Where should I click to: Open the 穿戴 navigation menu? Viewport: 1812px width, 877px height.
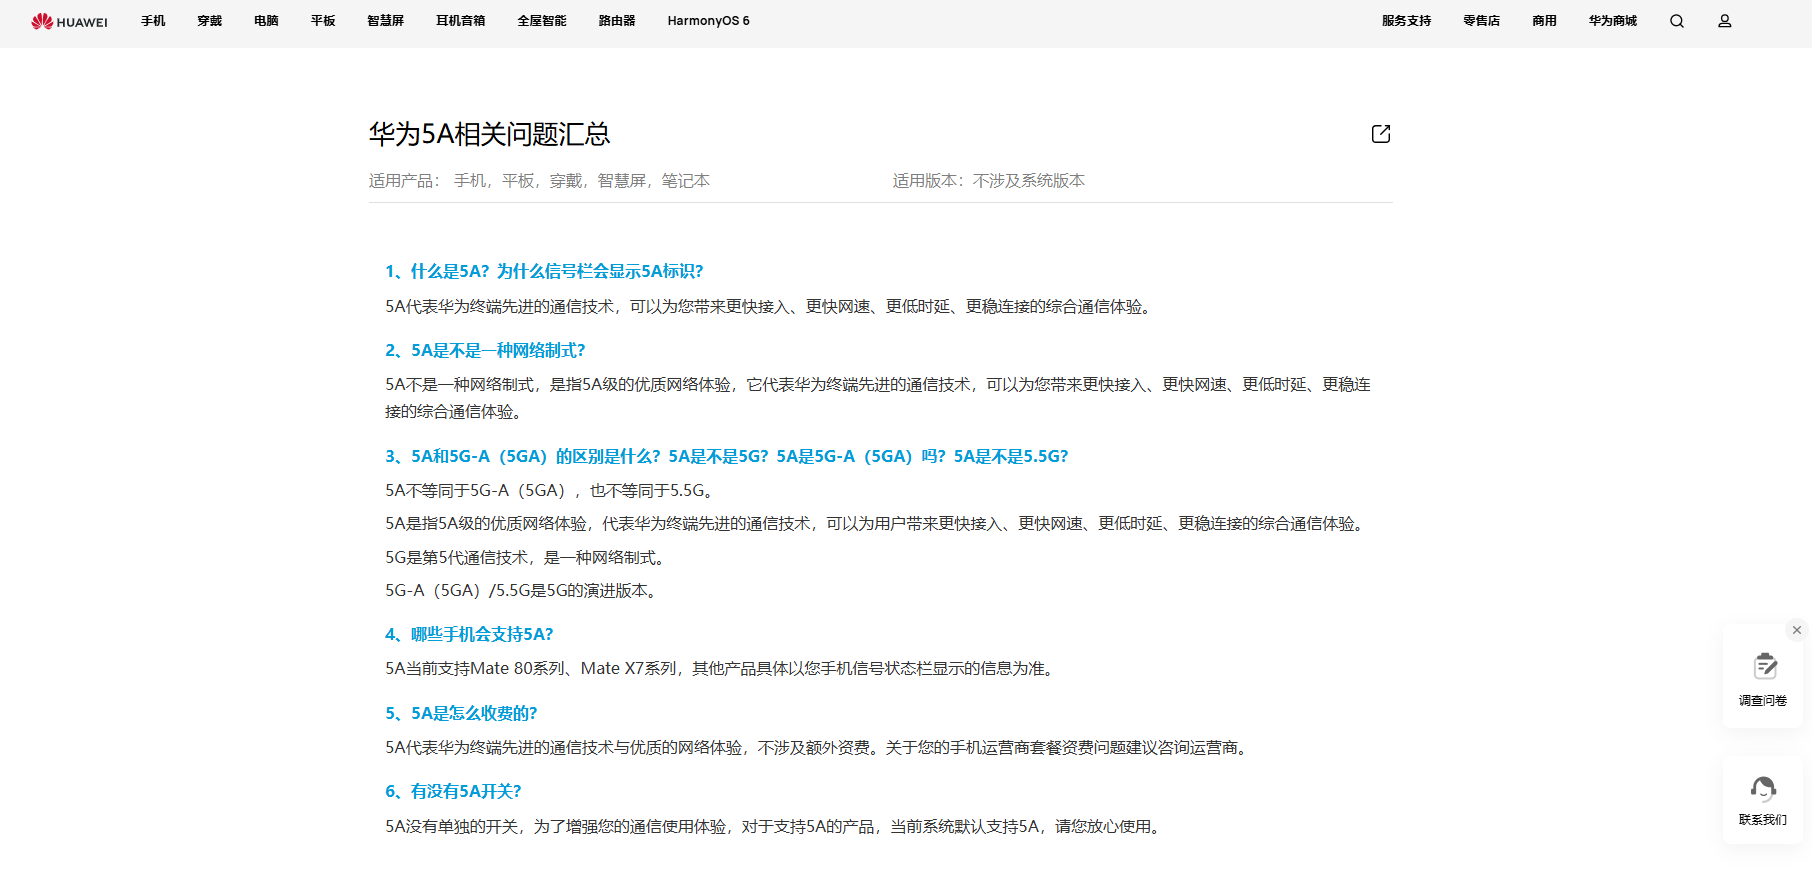(x=210, y=21)
